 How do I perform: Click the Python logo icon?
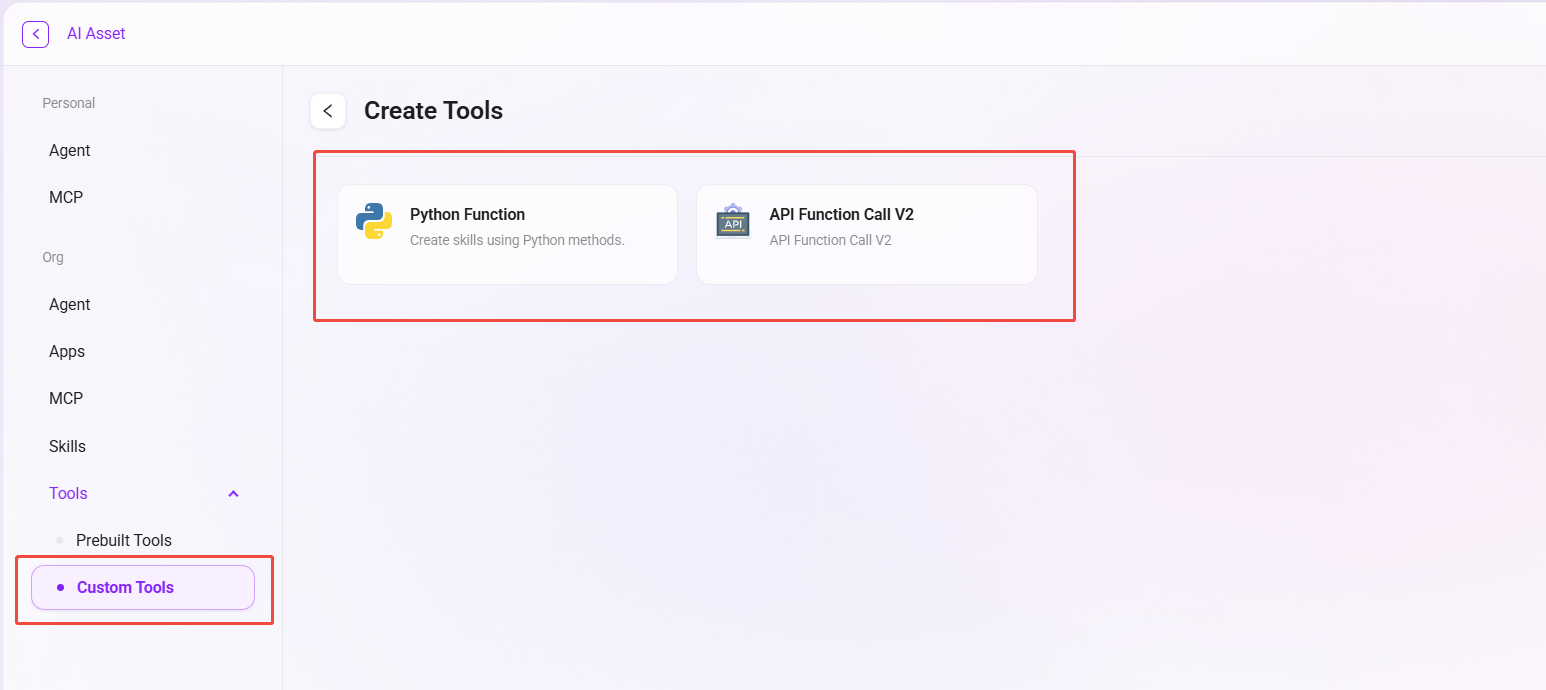374,221
